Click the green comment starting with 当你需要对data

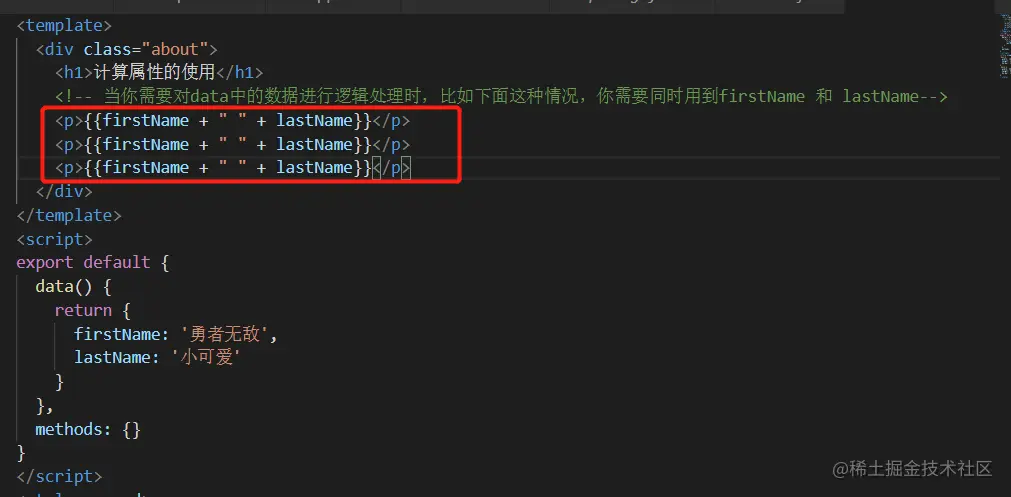[501, 97]
